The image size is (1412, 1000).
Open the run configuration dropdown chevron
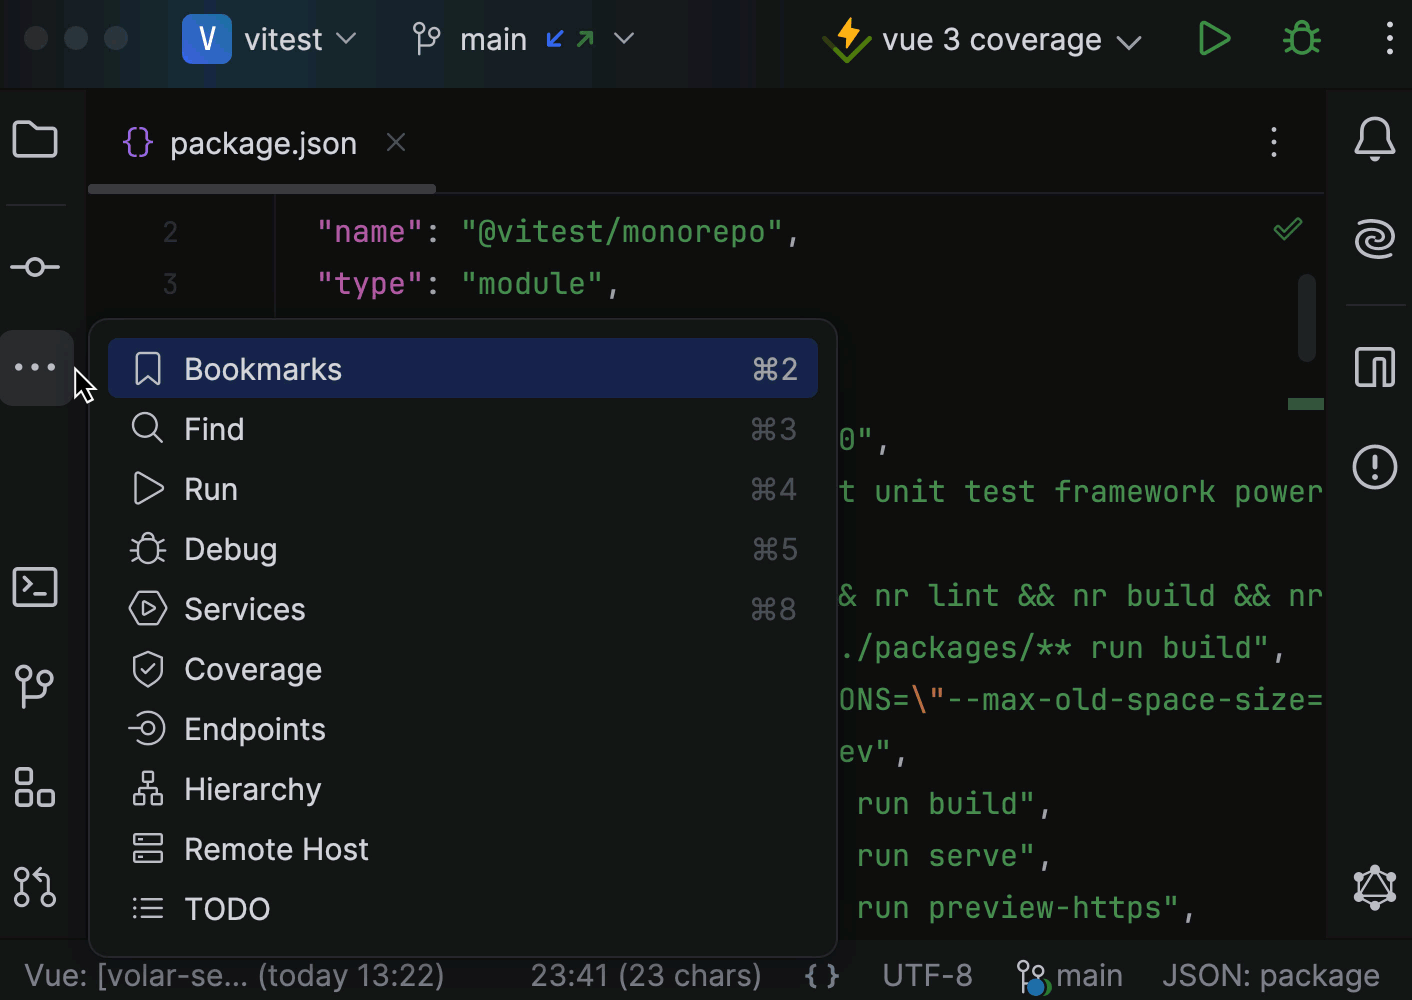click(1130, 42)
